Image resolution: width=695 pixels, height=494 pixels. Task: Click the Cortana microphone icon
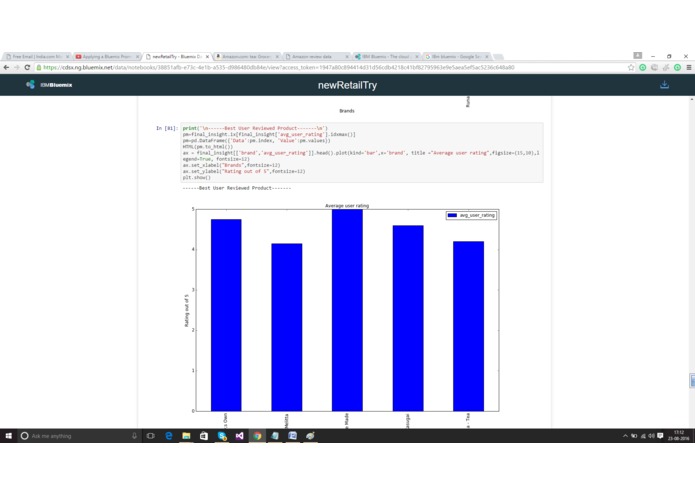click(x=134, y=436)
